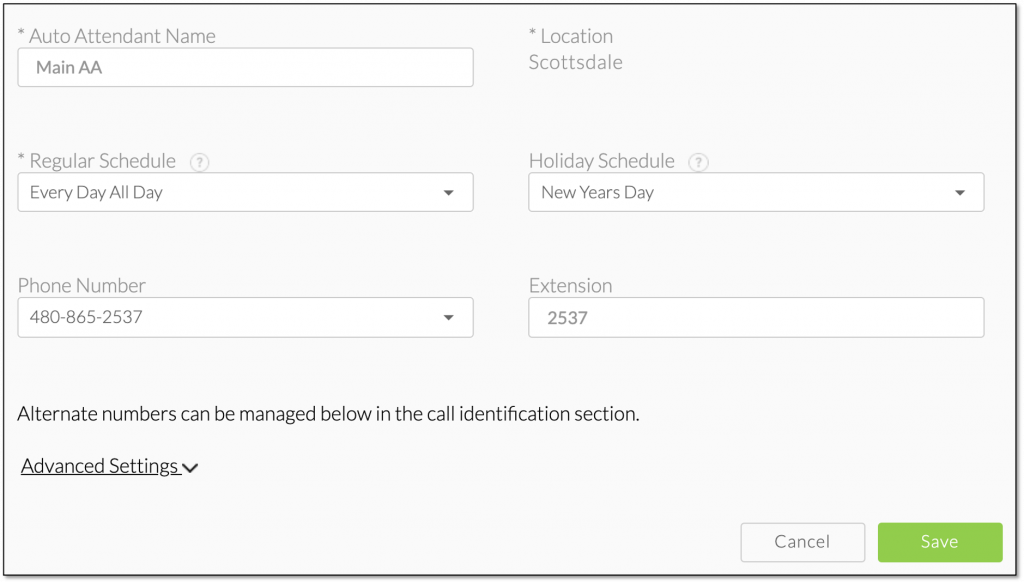The width and height of the screenshot is (1024, 583).
Task: Click the Holiday Schedule help question-mark icon
Action: [698, 162]
